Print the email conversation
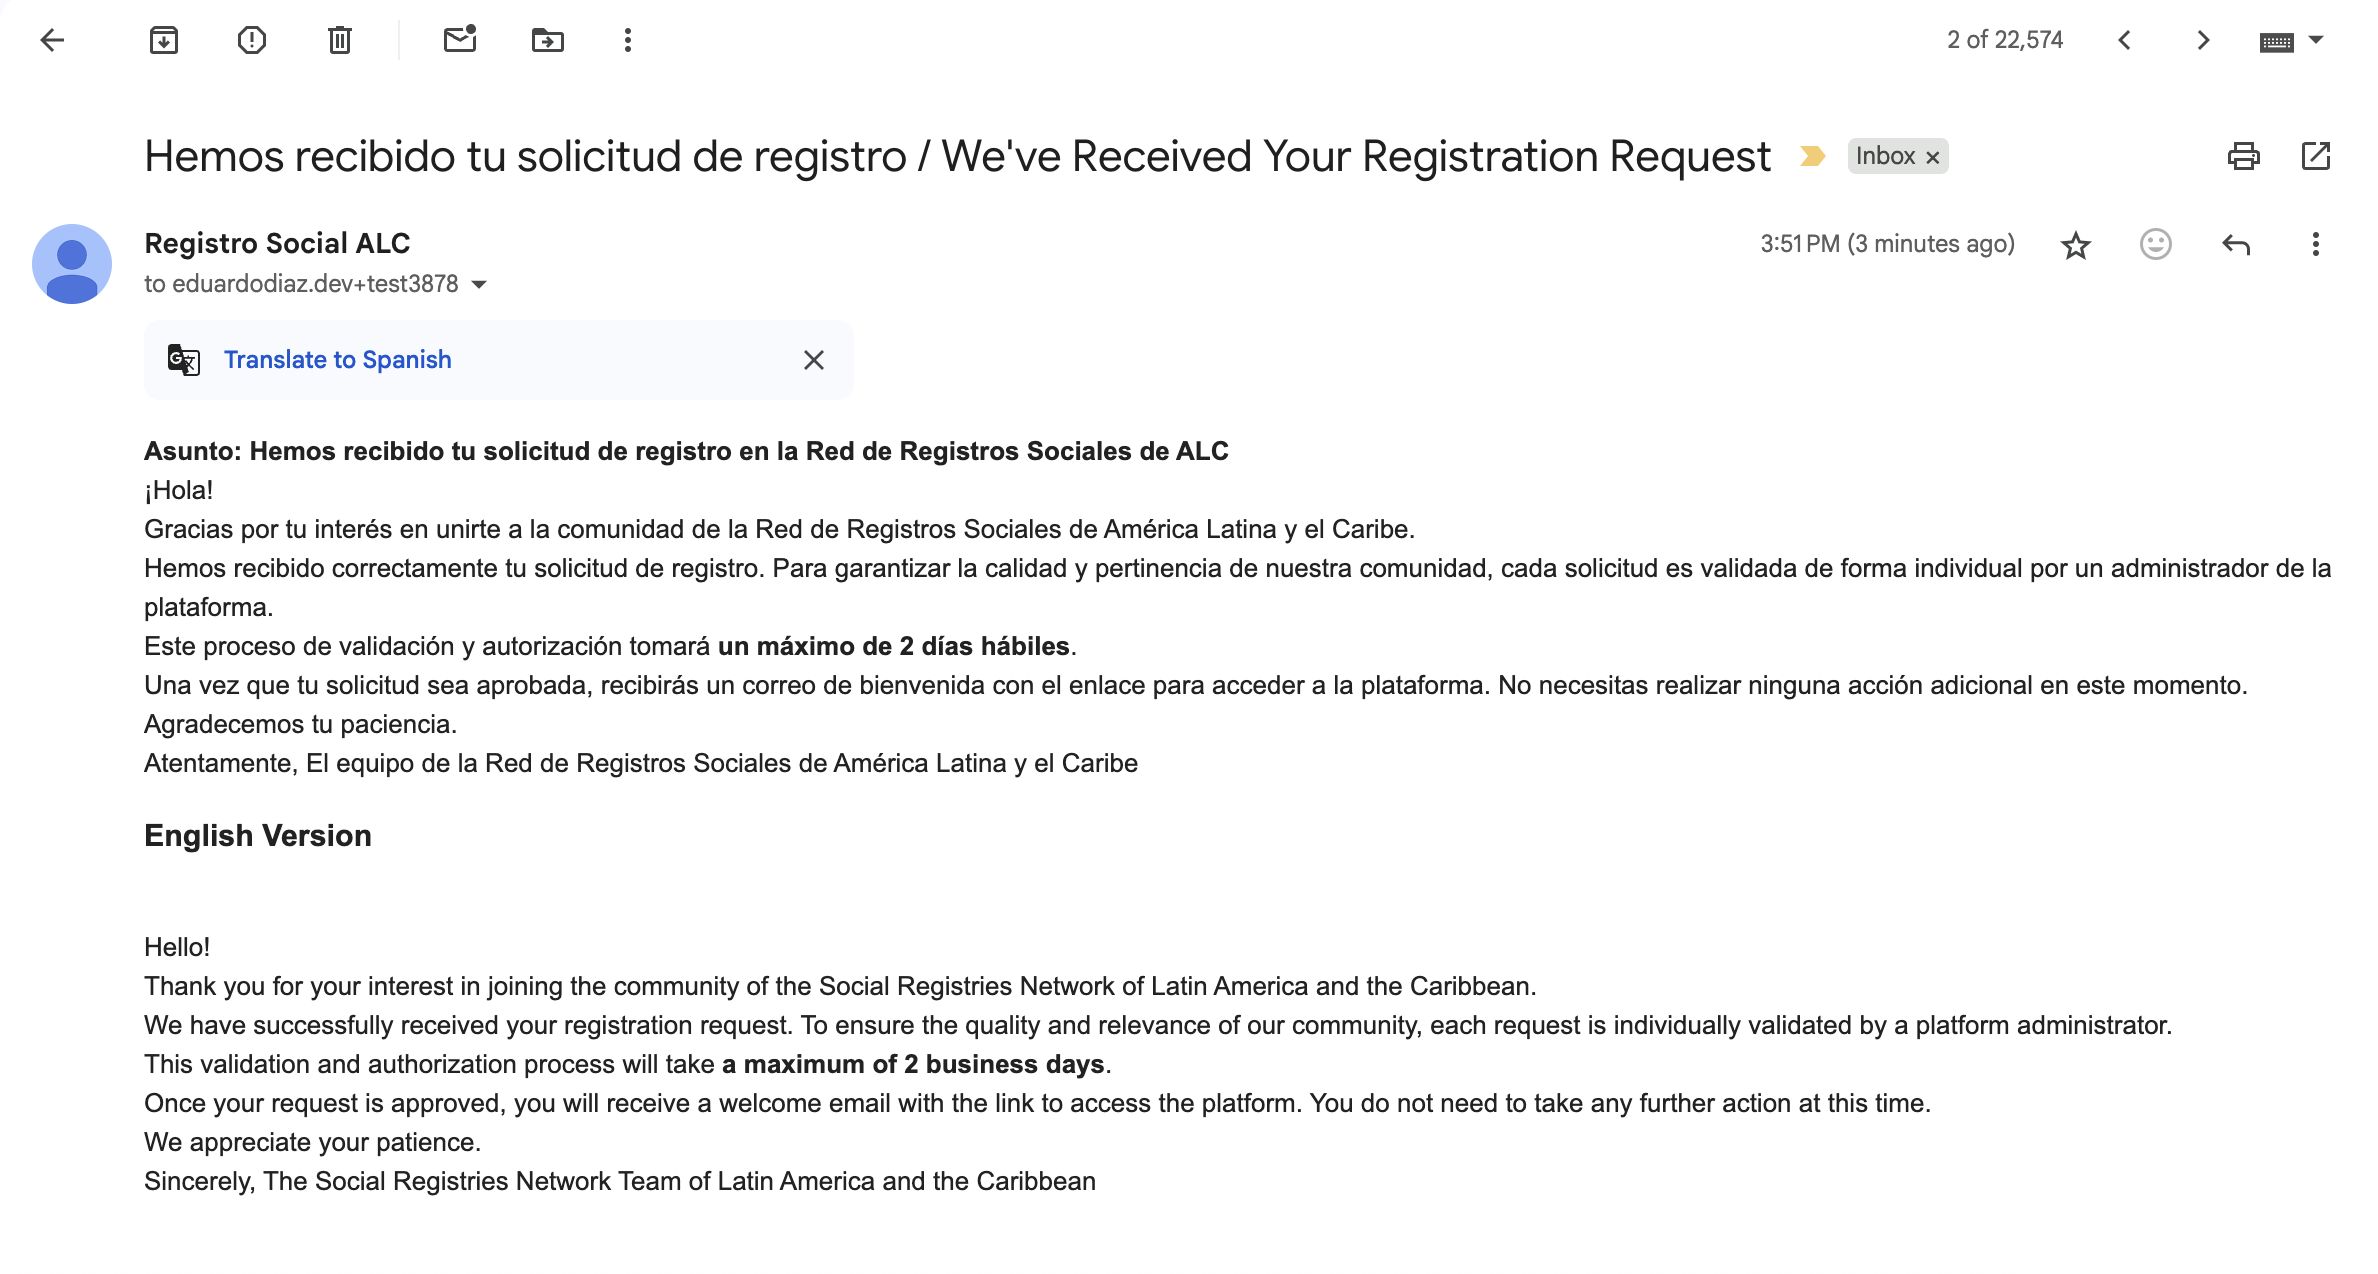 (2243, 156)
